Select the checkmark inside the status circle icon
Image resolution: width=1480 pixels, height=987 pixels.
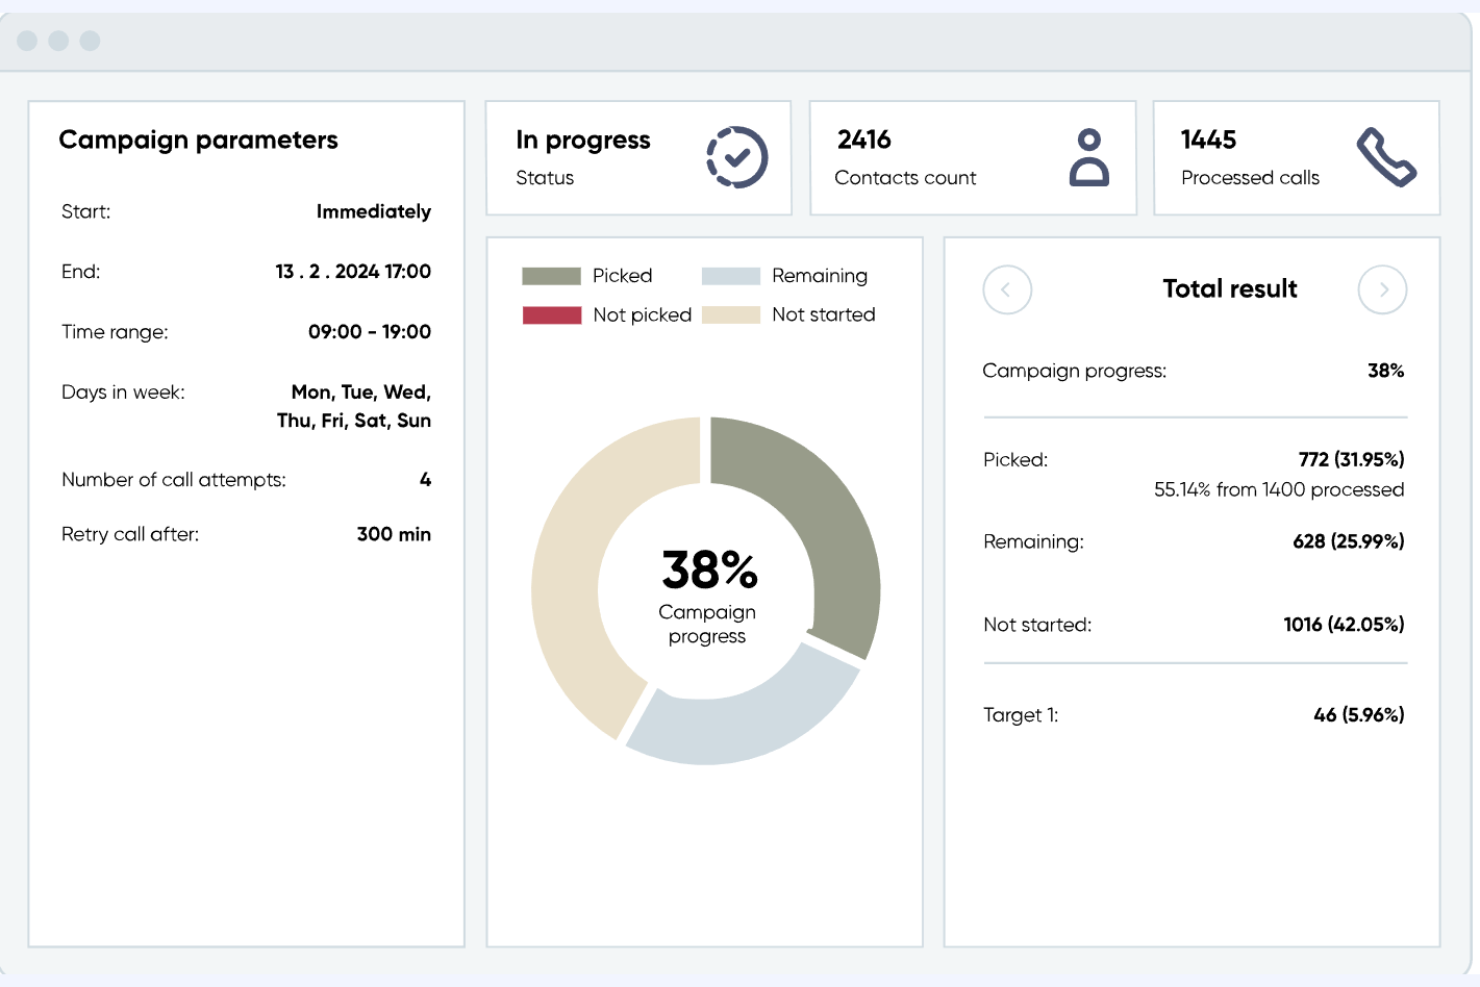pyautogui.click(x=737, y=157)
